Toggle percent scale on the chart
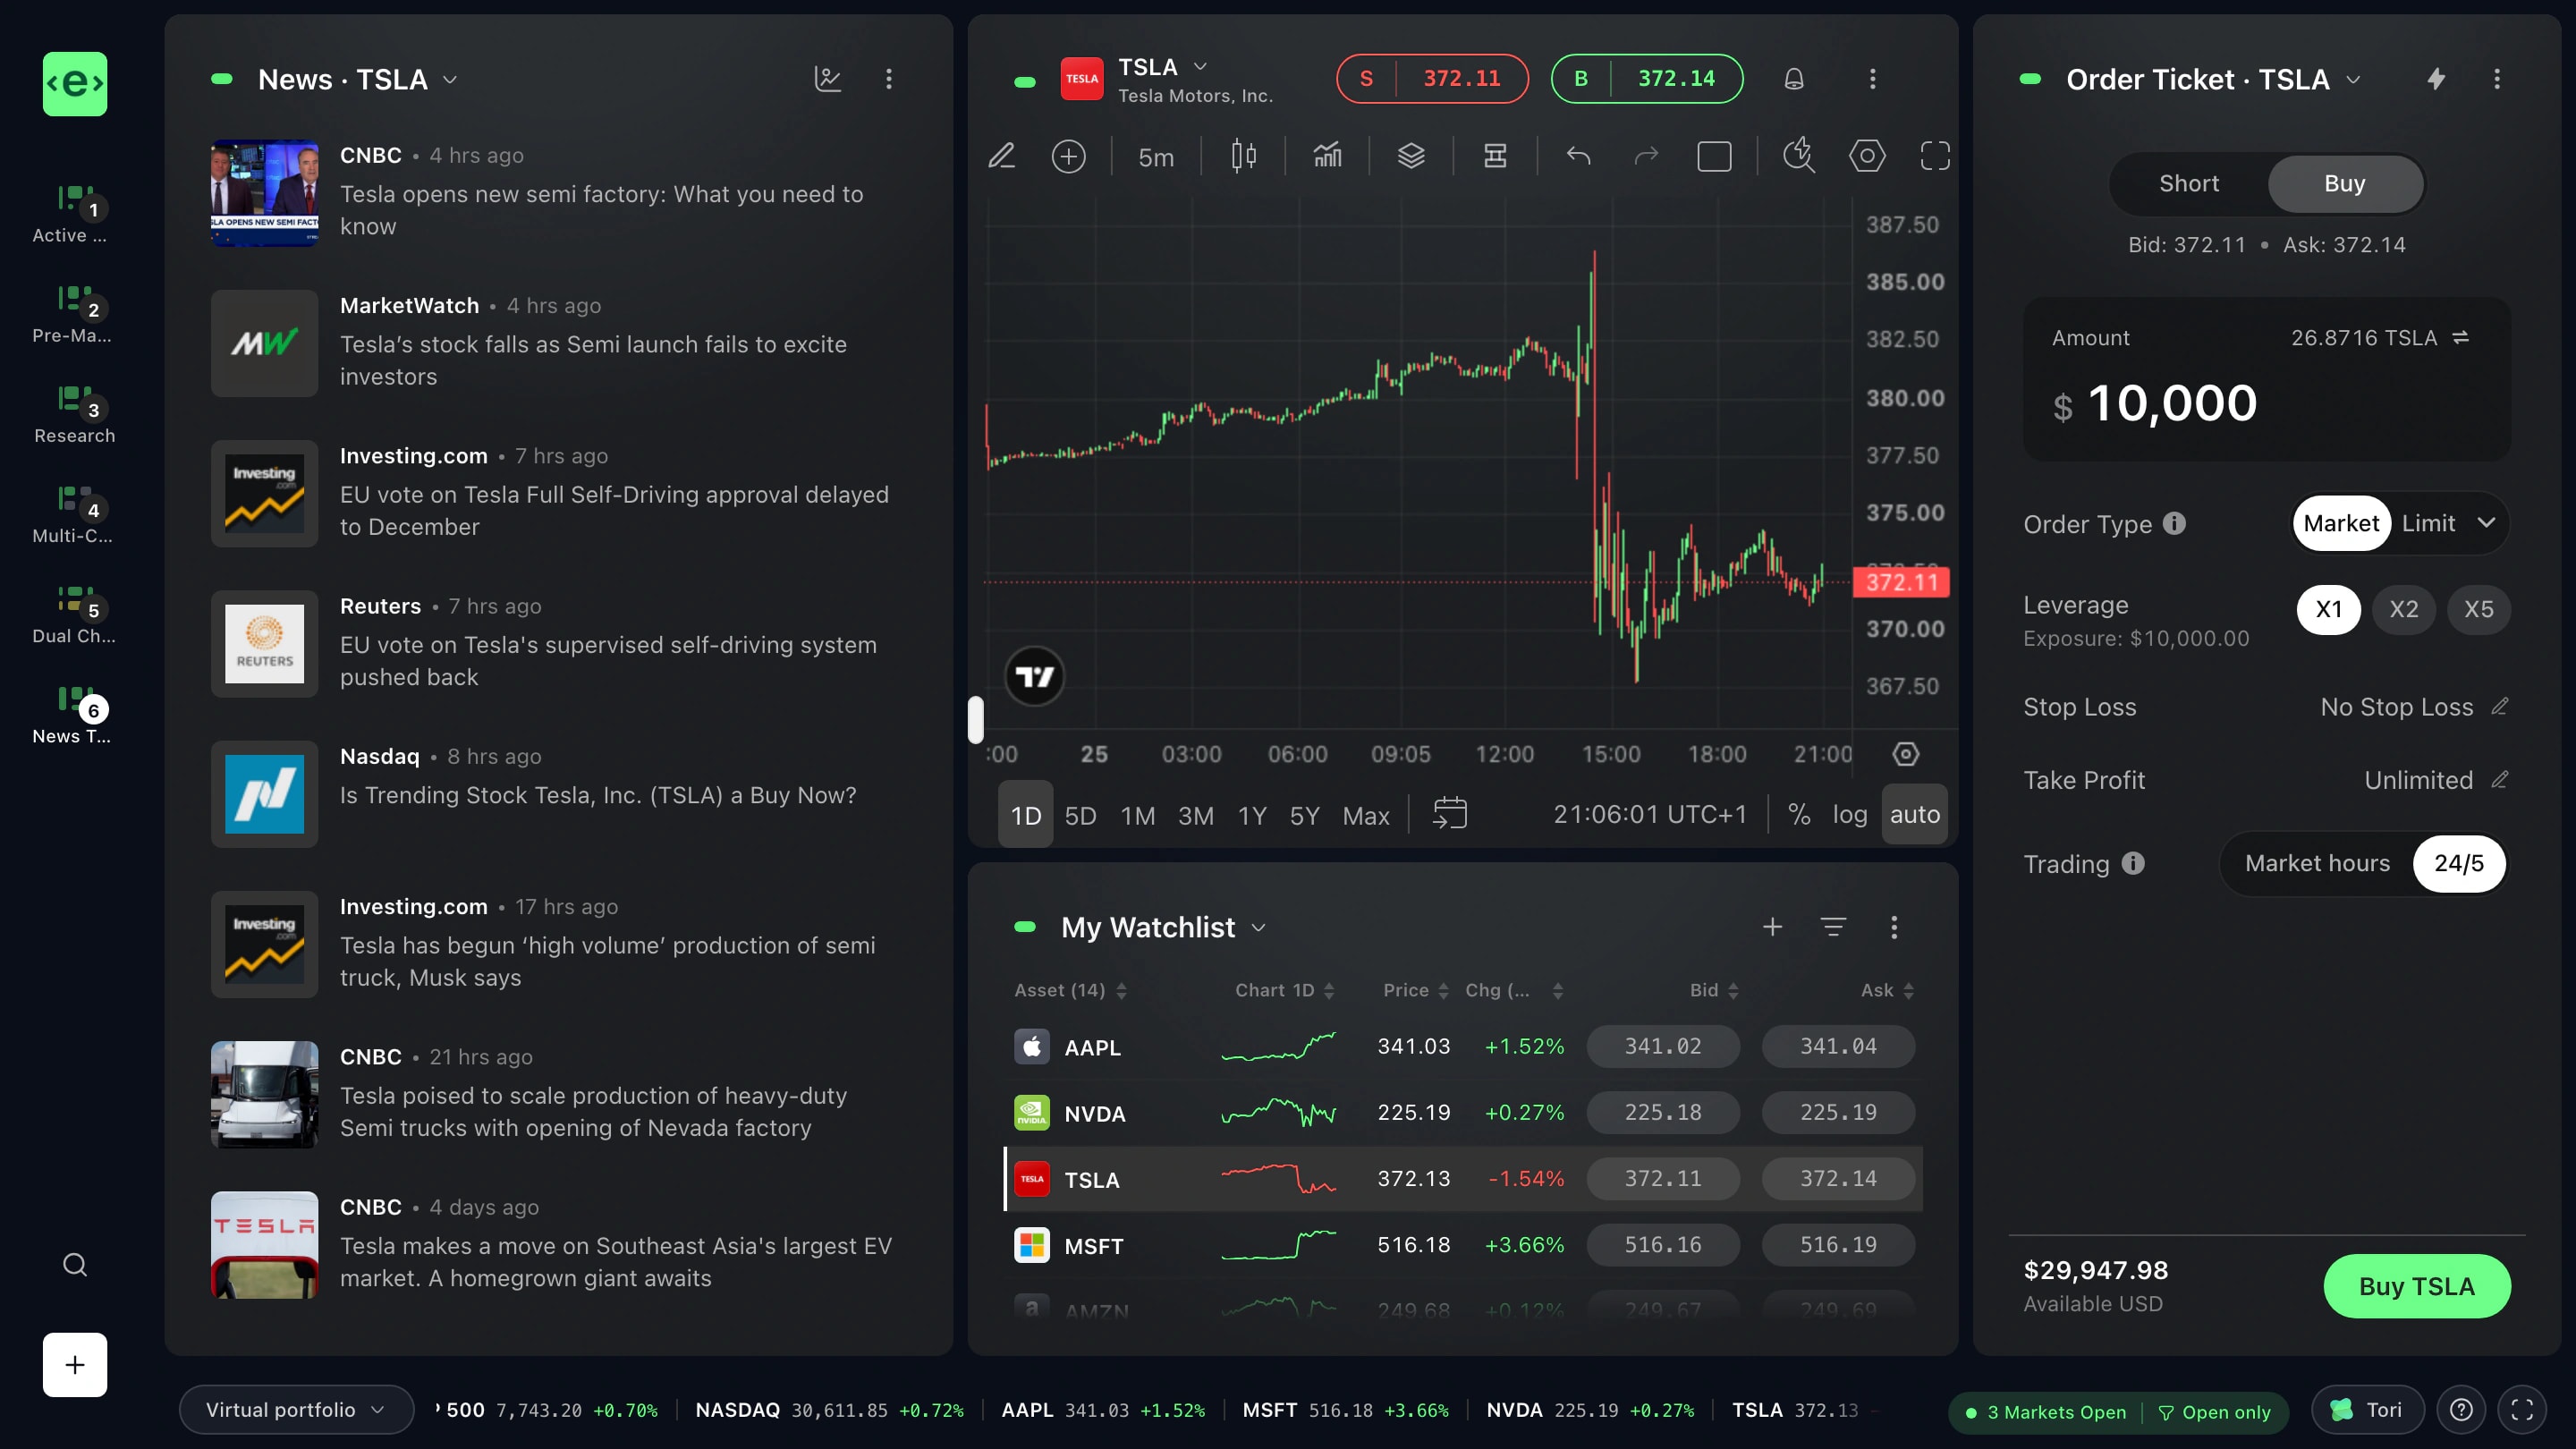Screen dimensions: 2576x1449 [1799, 814]
